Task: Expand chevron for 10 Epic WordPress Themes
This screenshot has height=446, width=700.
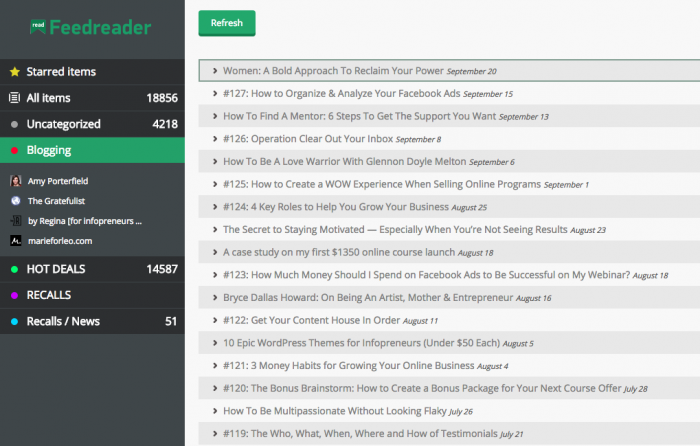Action: coord(215,343)
